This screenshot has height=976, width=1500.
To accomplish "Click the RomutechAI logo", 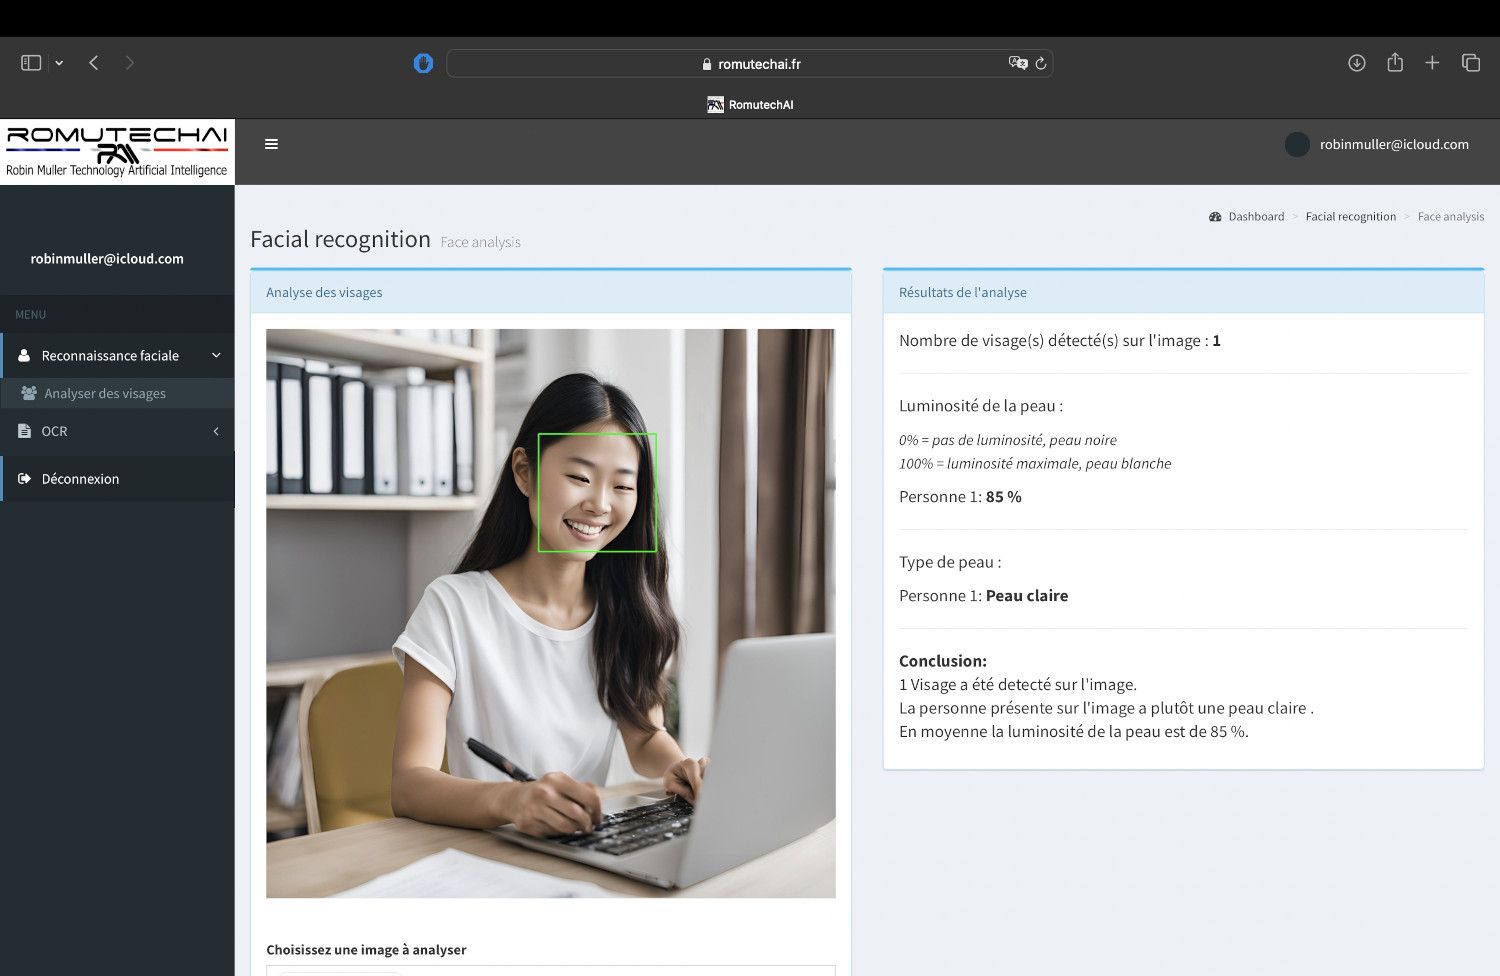I will pyautogui.click(x=117, y=151).
